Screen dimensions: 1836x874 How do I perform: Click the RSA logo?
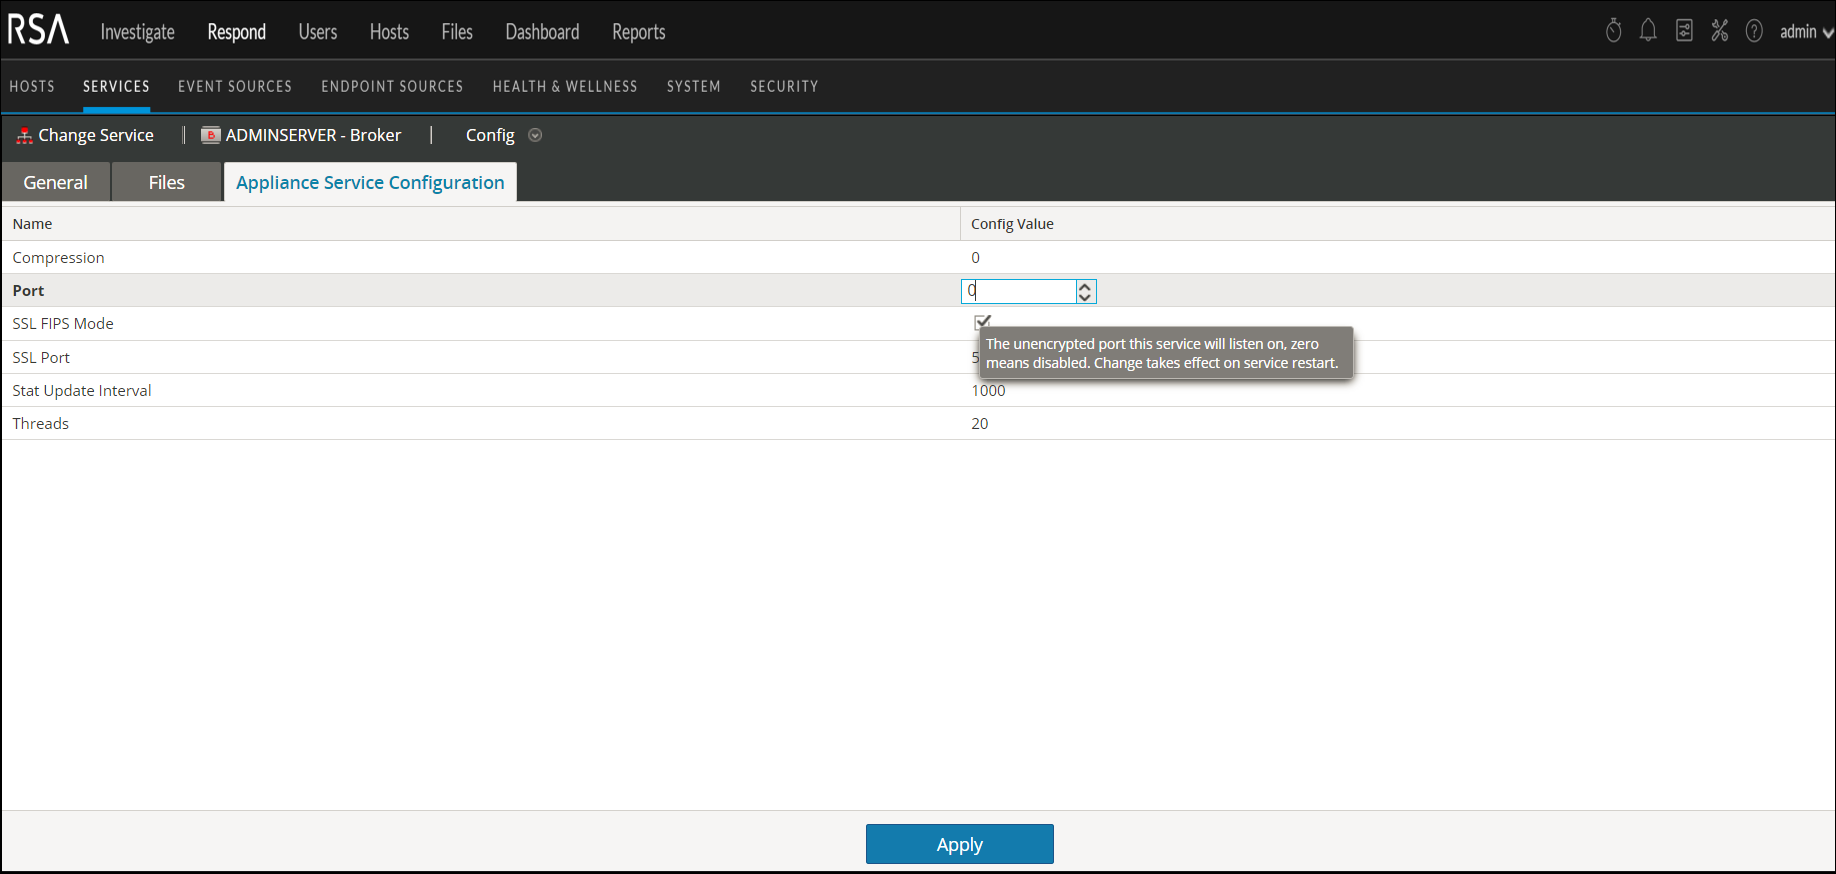pyautogui.click(x=39, y=30)
